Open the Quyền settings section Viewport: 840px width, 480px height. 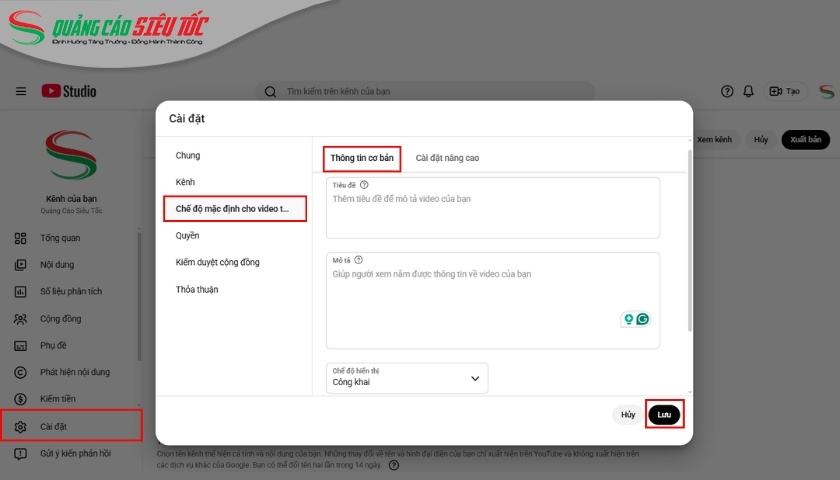187,236
